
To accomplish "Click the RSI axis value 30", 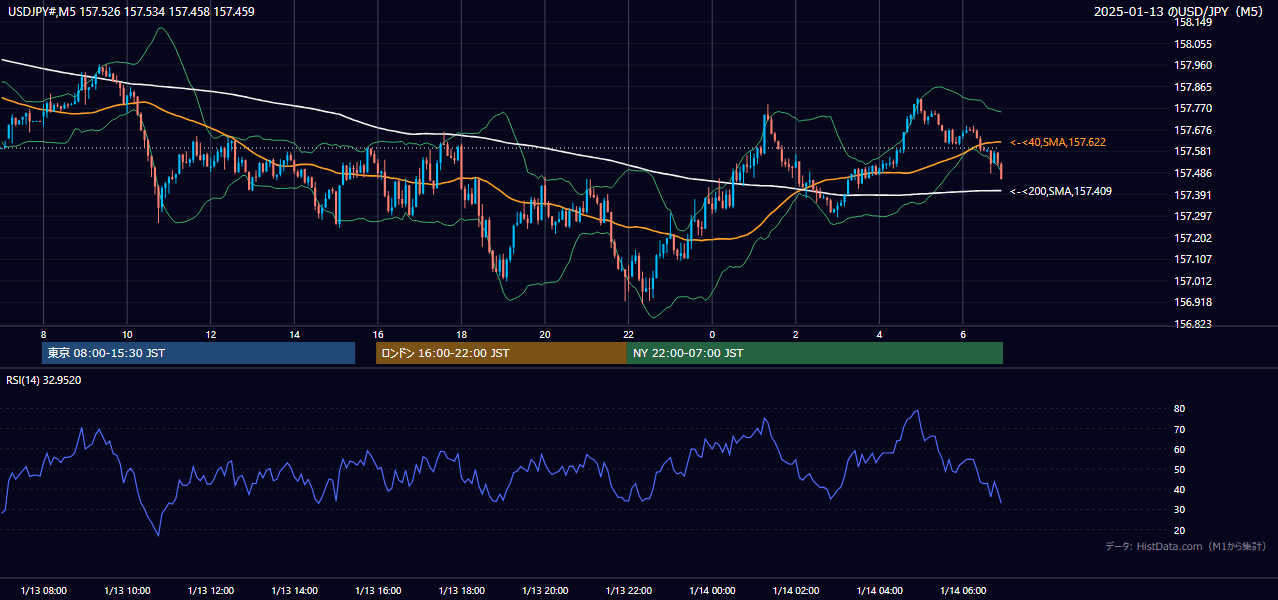I will [x=1179, y=510].
